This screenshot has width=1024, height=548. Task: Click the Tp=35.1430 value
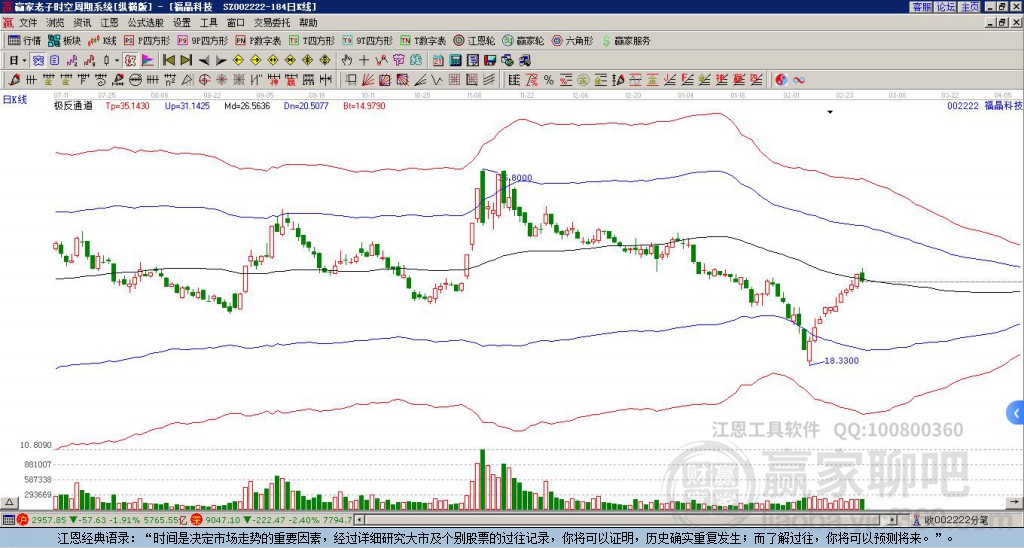click(127, 105)
